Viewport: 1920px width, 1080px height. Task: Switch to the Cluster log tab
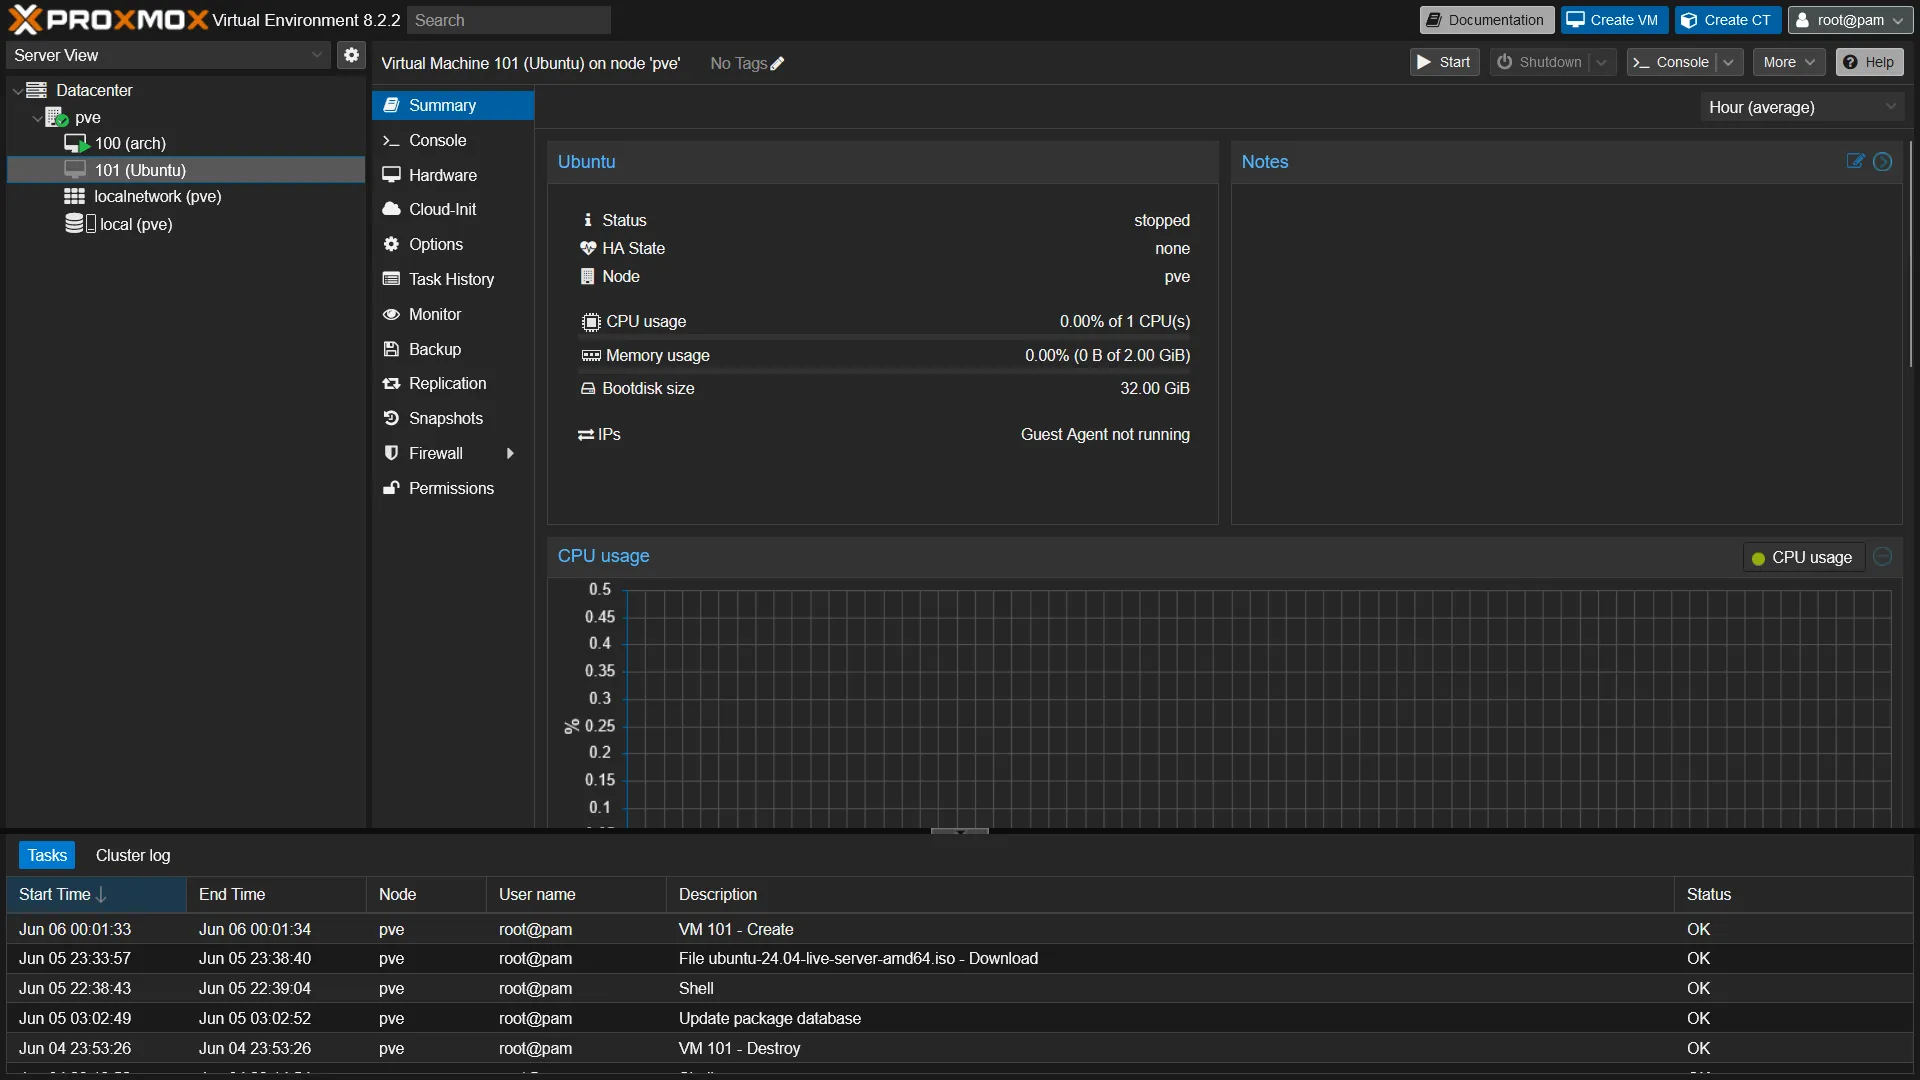[x=133, y=855]
